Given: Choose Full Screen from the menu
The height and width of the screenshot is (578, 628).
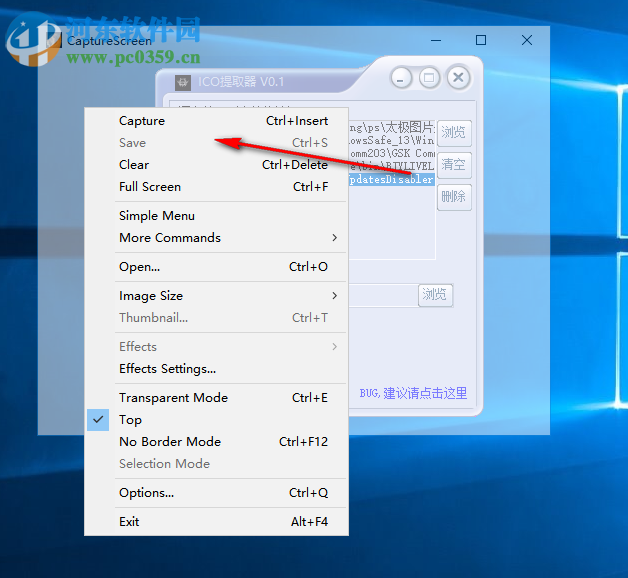Looking at the screenshot, I should pos(216,187).
